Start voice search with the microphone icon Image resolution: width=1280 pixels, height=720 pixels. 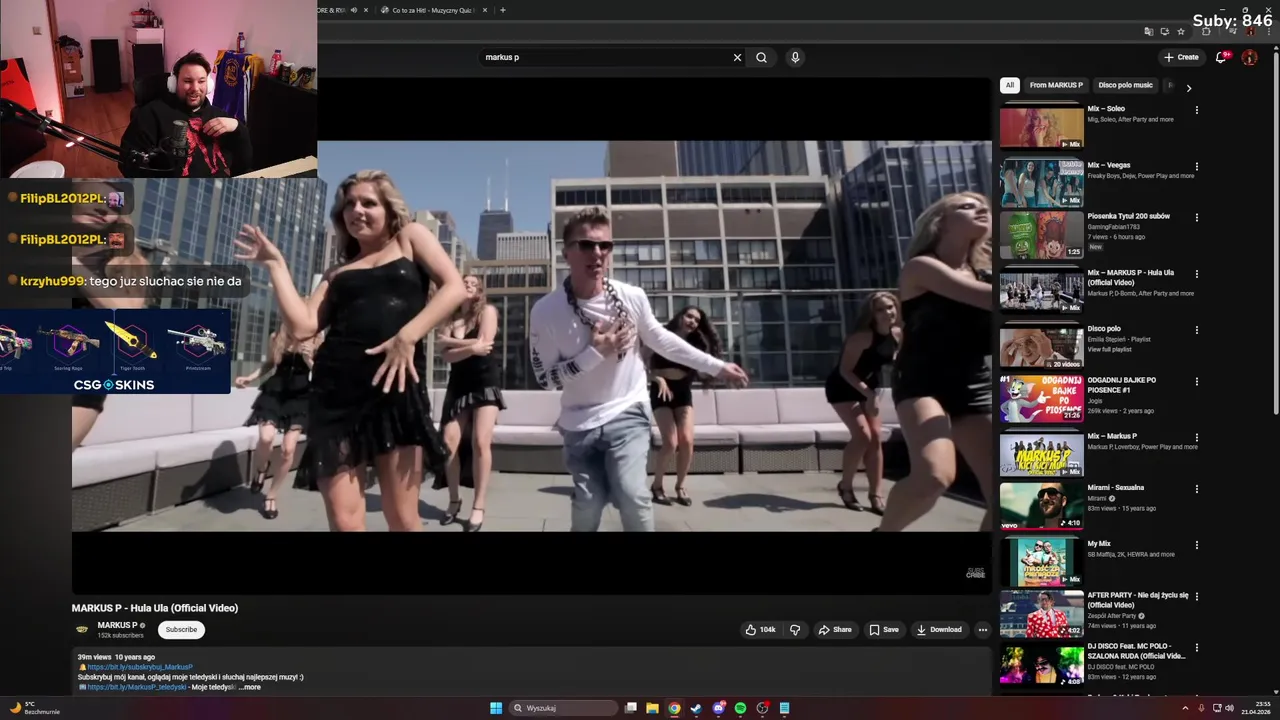(x=795, y=57)
